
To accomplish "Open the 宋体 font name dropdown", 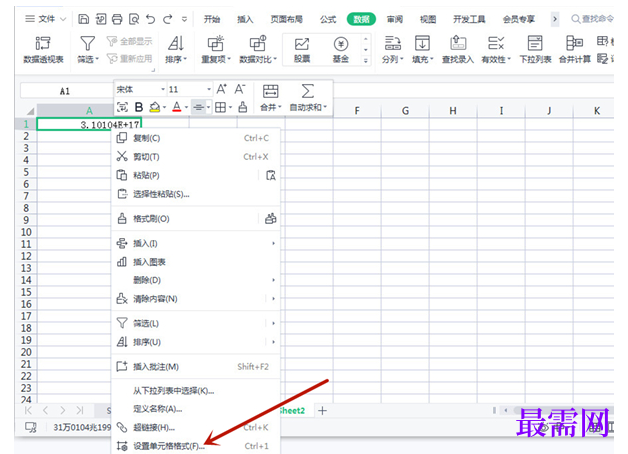I will click(140, 89).
